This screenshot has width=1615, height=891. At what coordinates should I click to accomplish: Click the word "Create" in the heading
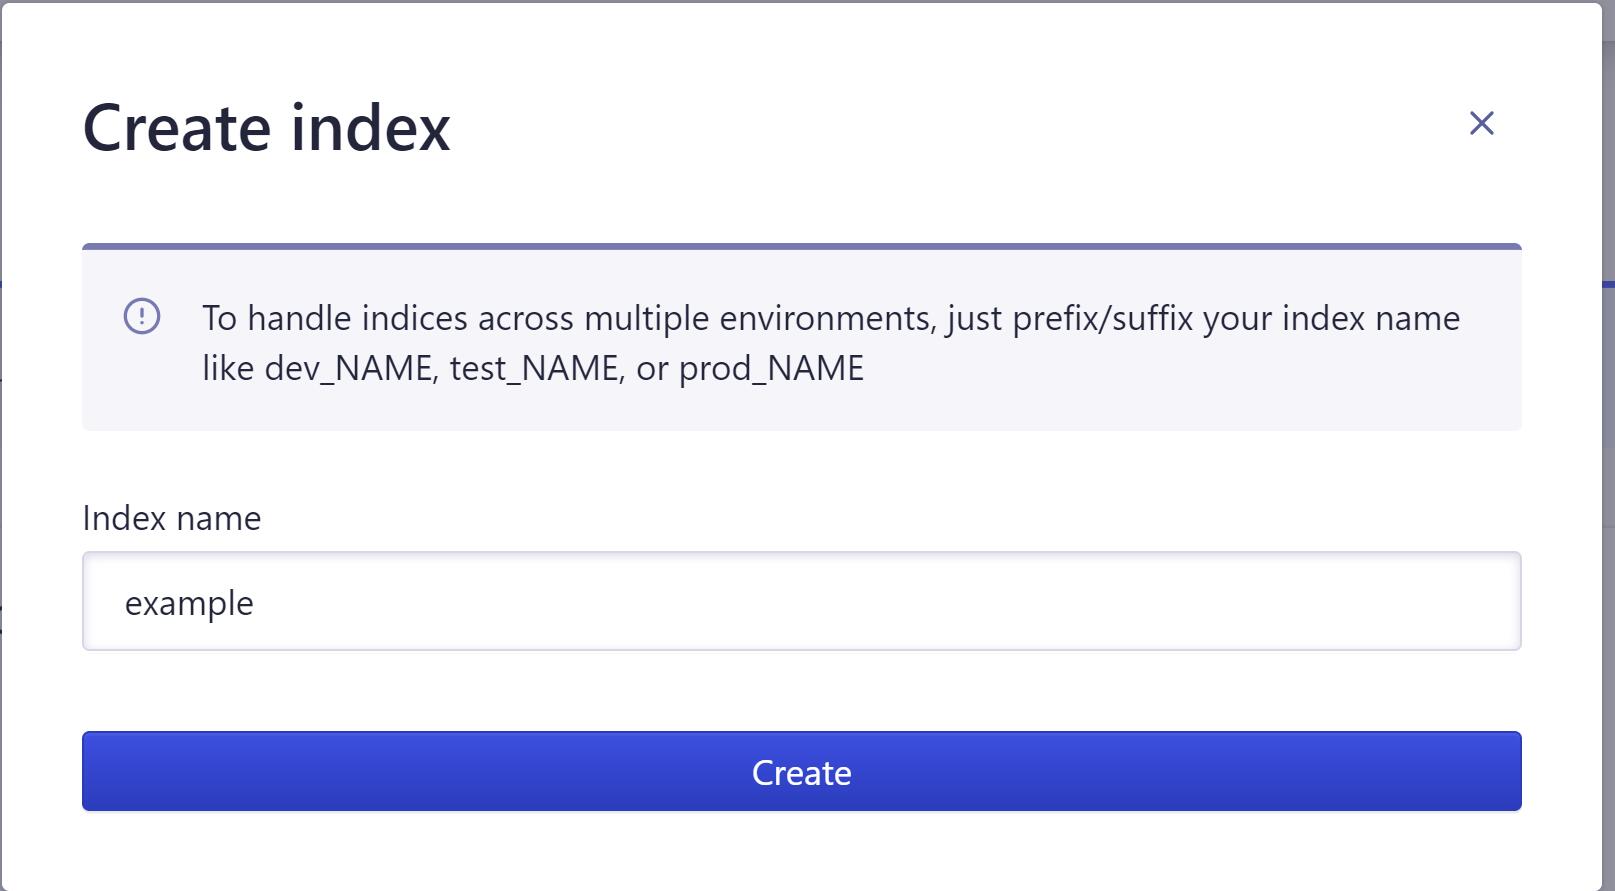pos(177,128)
